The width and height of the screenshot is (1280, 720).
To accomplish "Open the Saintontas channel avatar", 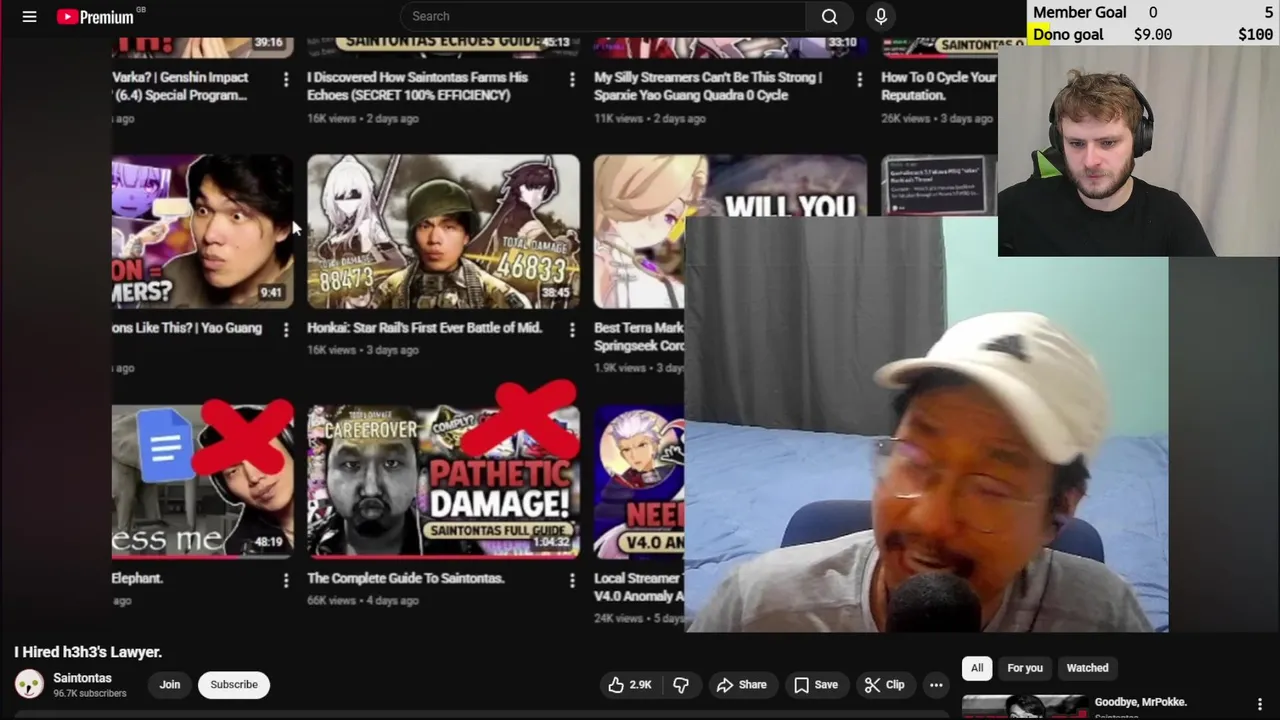I will (29, 685).
